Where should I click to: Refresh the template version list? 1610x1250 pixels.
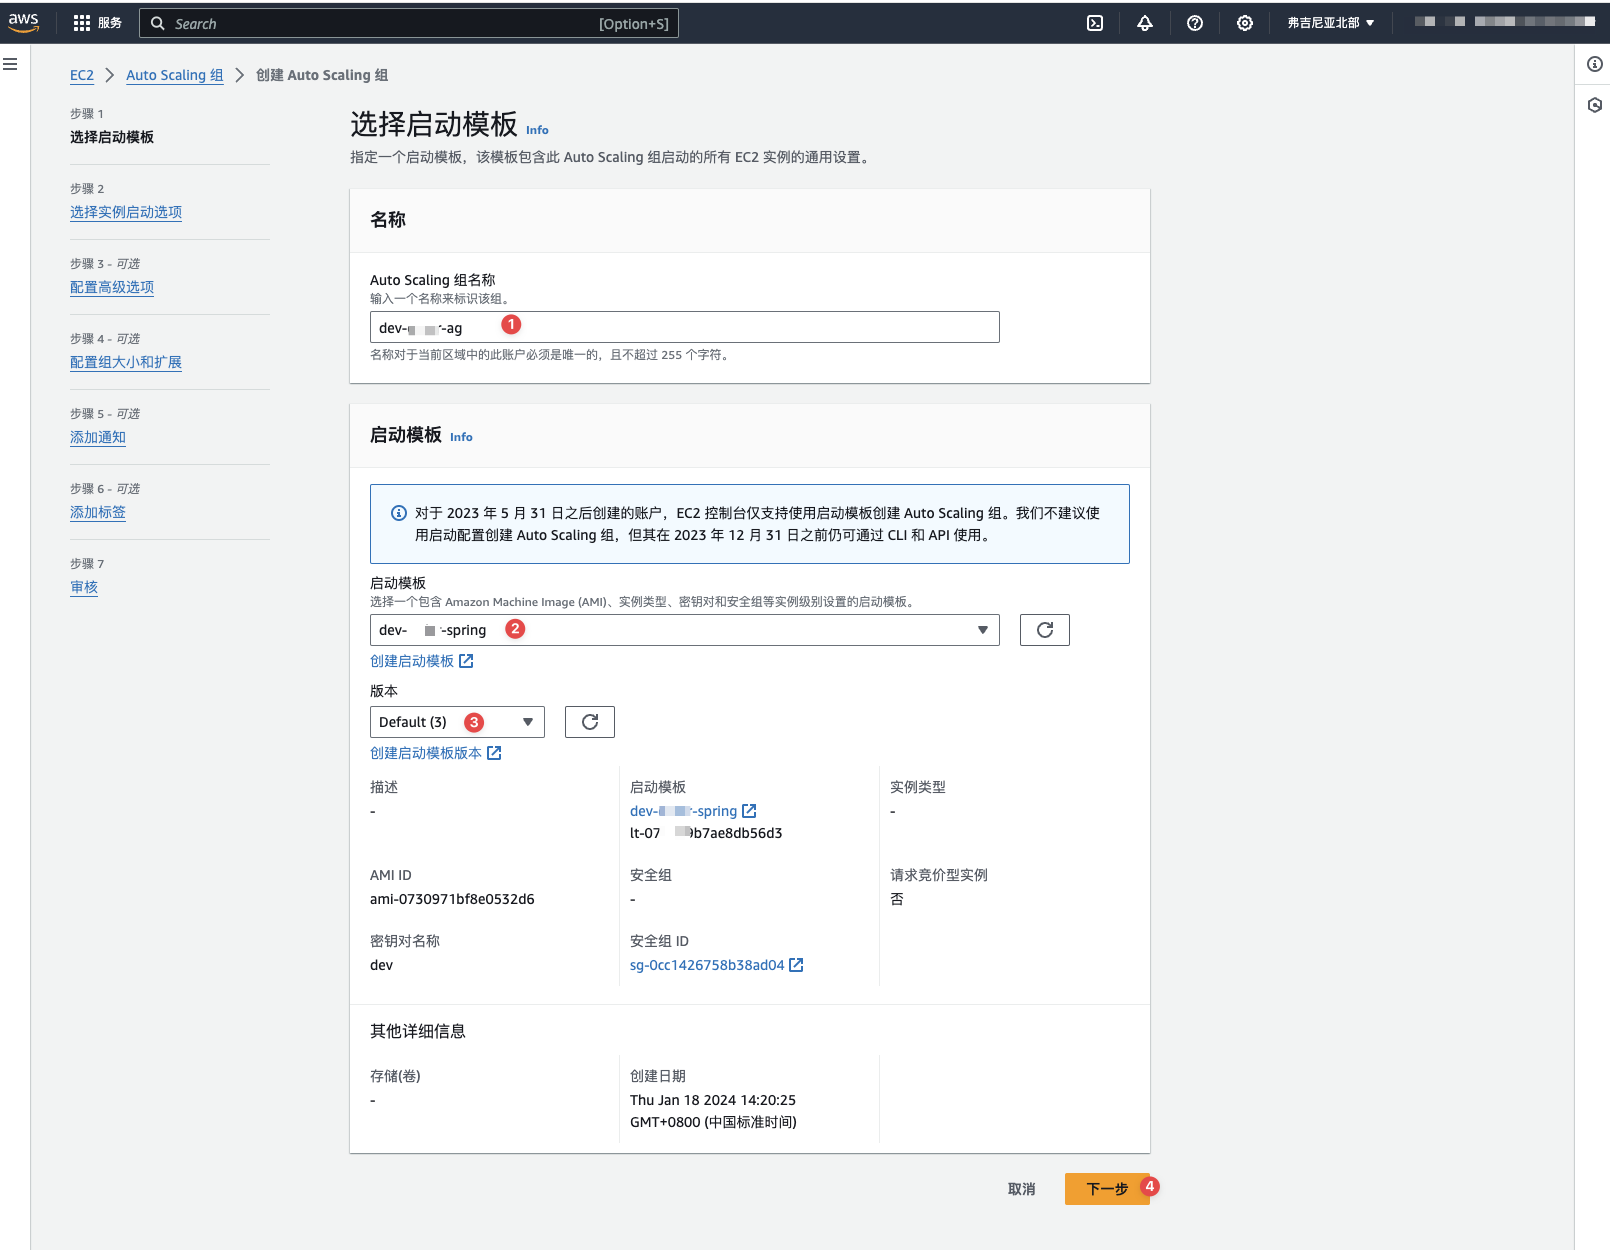[x=590, y=722]
